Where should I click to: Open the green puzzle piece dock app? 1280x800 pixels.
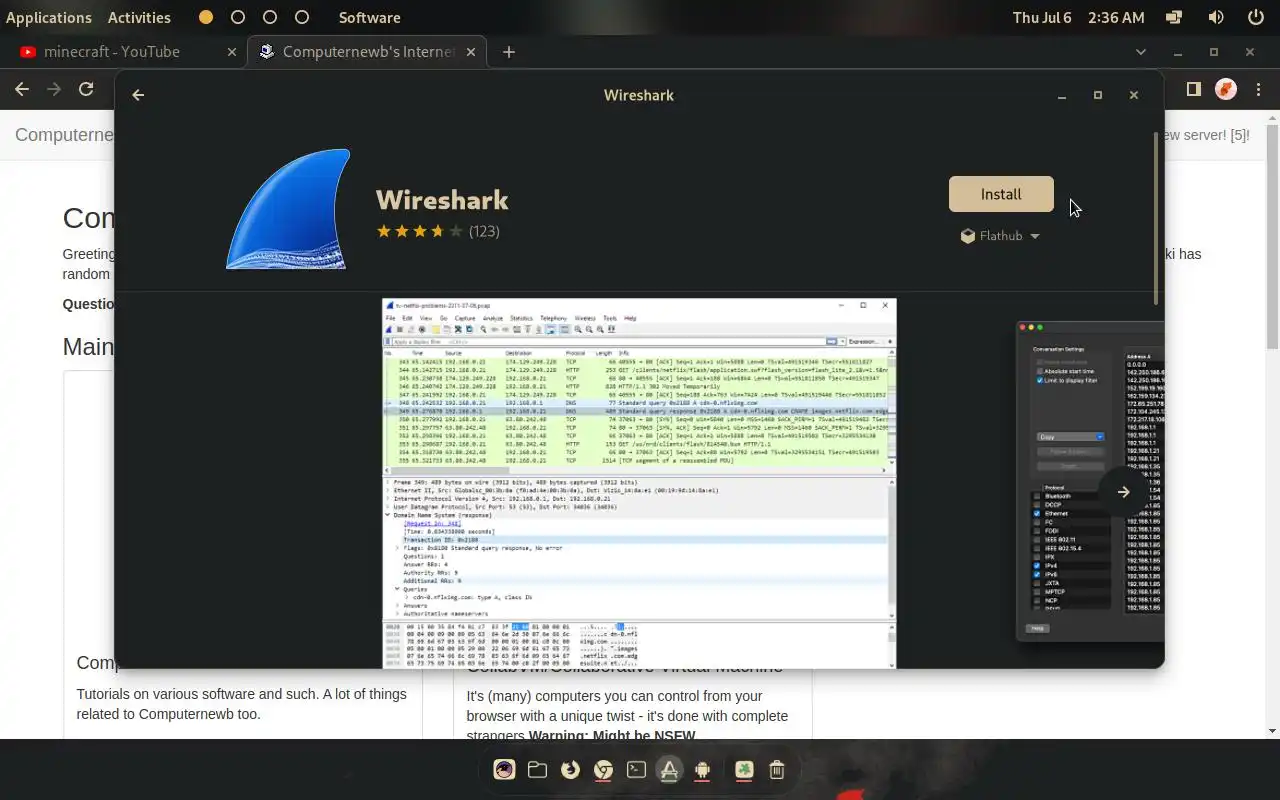pos(744,769)
